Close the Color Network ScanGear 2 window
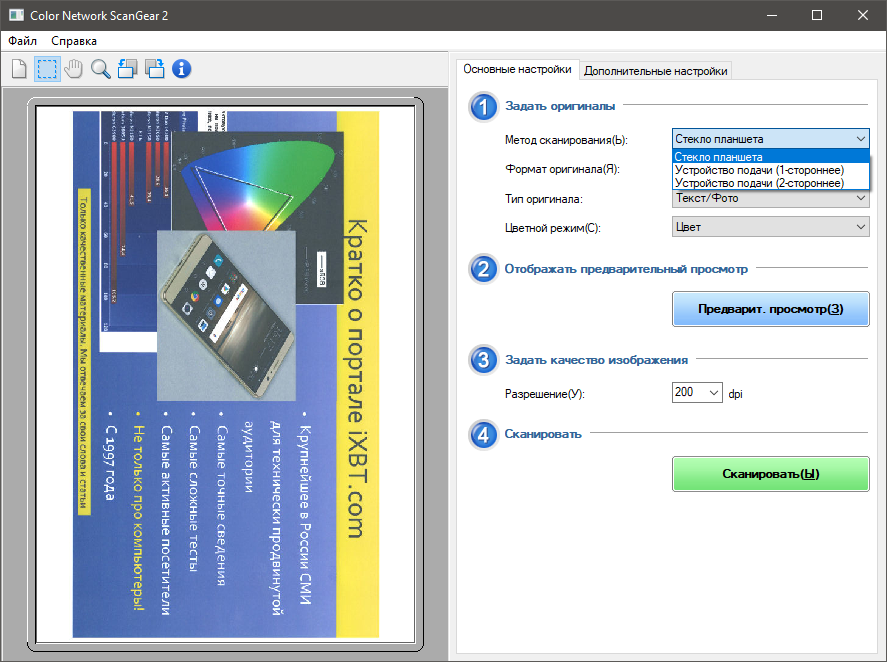Screen dimensions: 887x662 (863, 15)
